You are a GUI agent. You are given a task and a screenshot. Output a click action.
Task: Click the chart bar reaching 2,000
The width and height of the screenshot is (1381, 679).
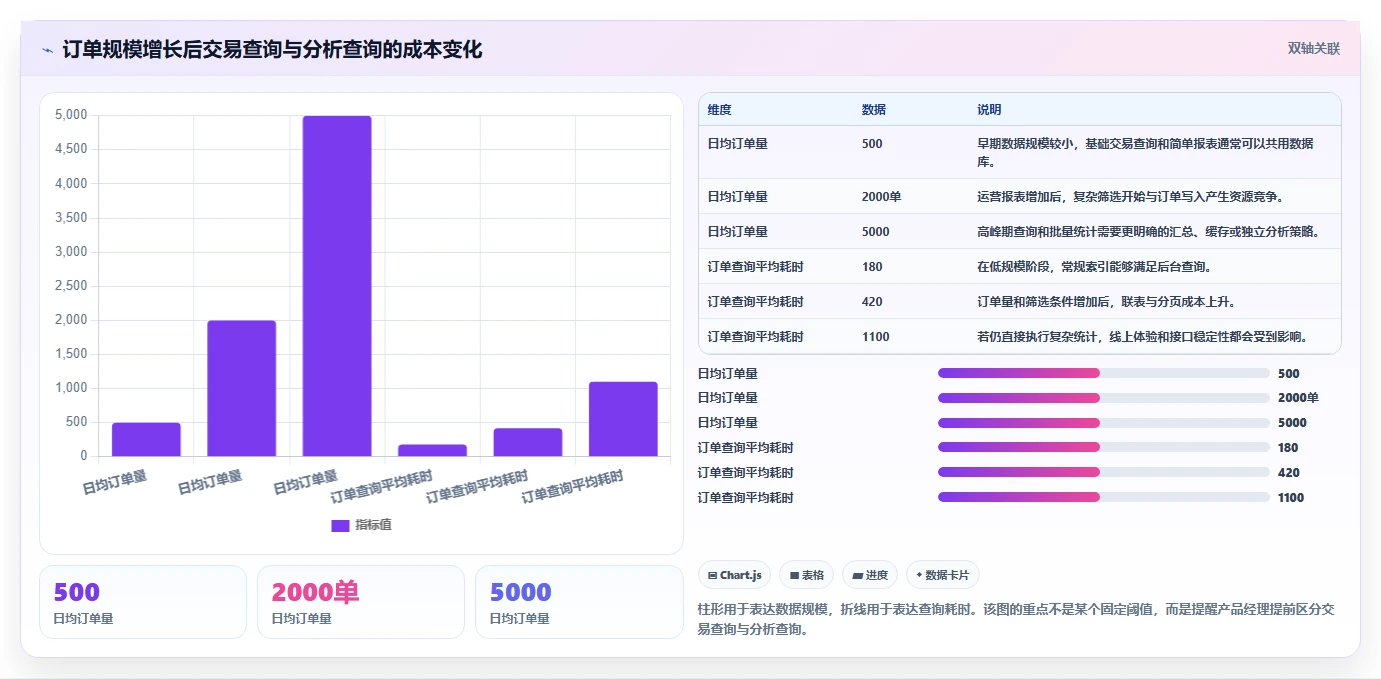point(241,388)
